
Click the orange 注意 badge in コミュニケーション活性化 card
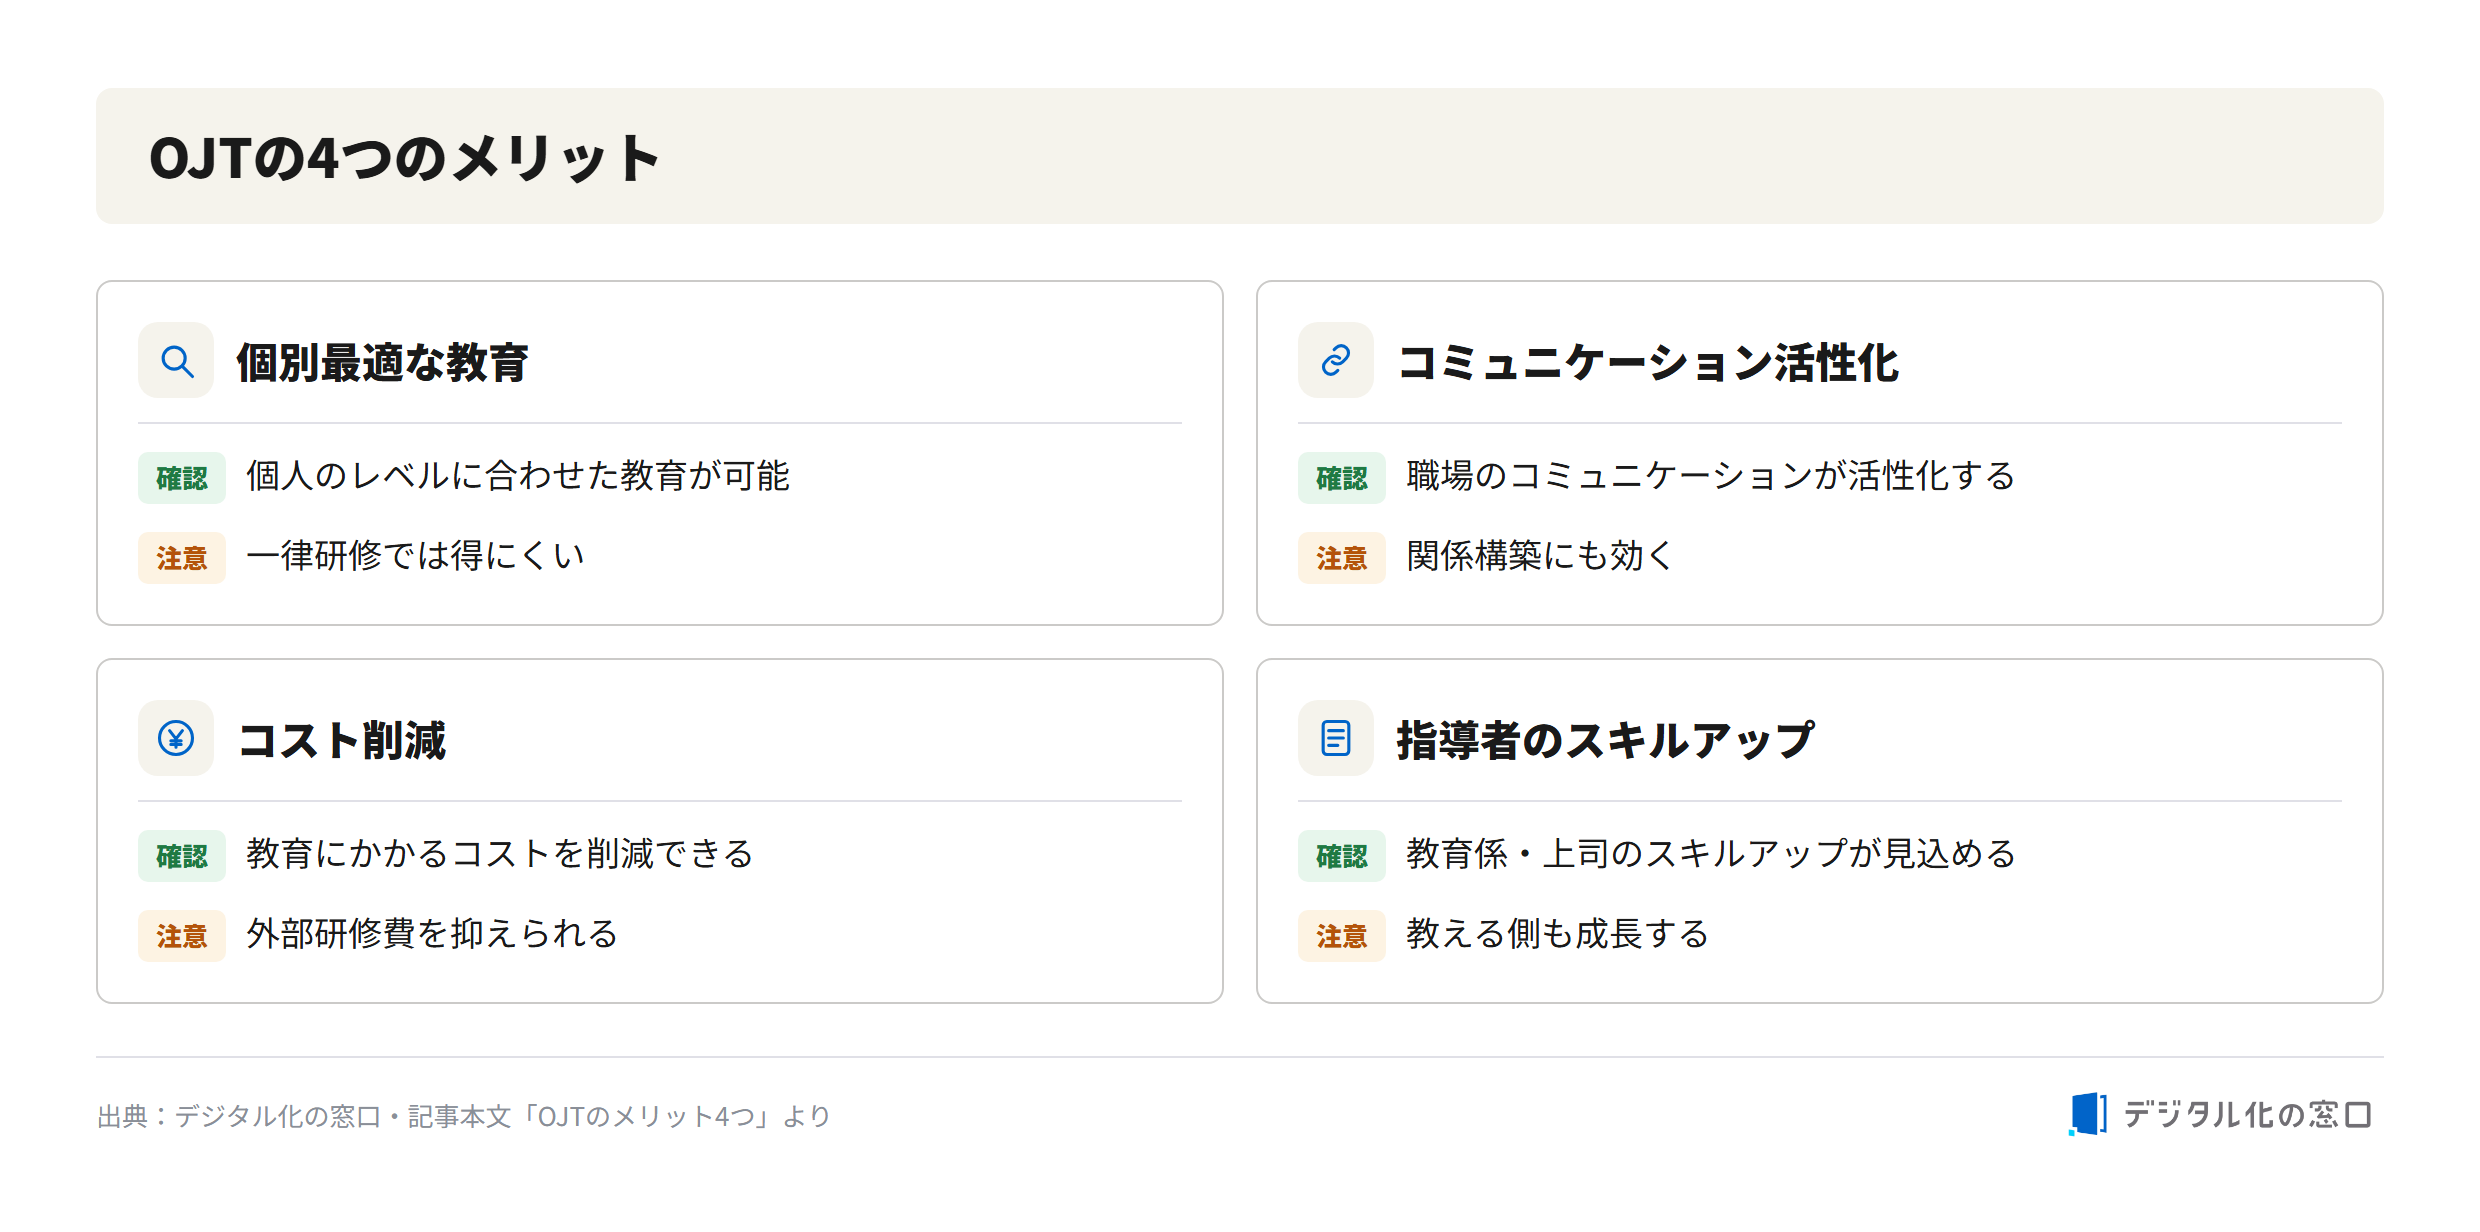point(1342,558)
